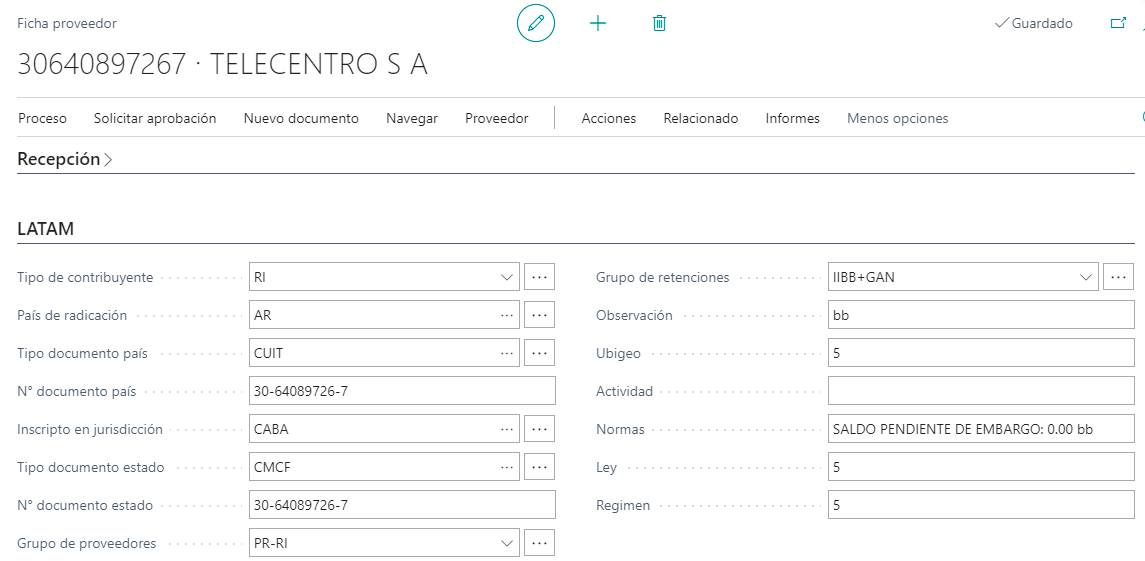Open Nuevo documento menu
This screenshot has width=1145, height=561.
(x=301, y=118)
